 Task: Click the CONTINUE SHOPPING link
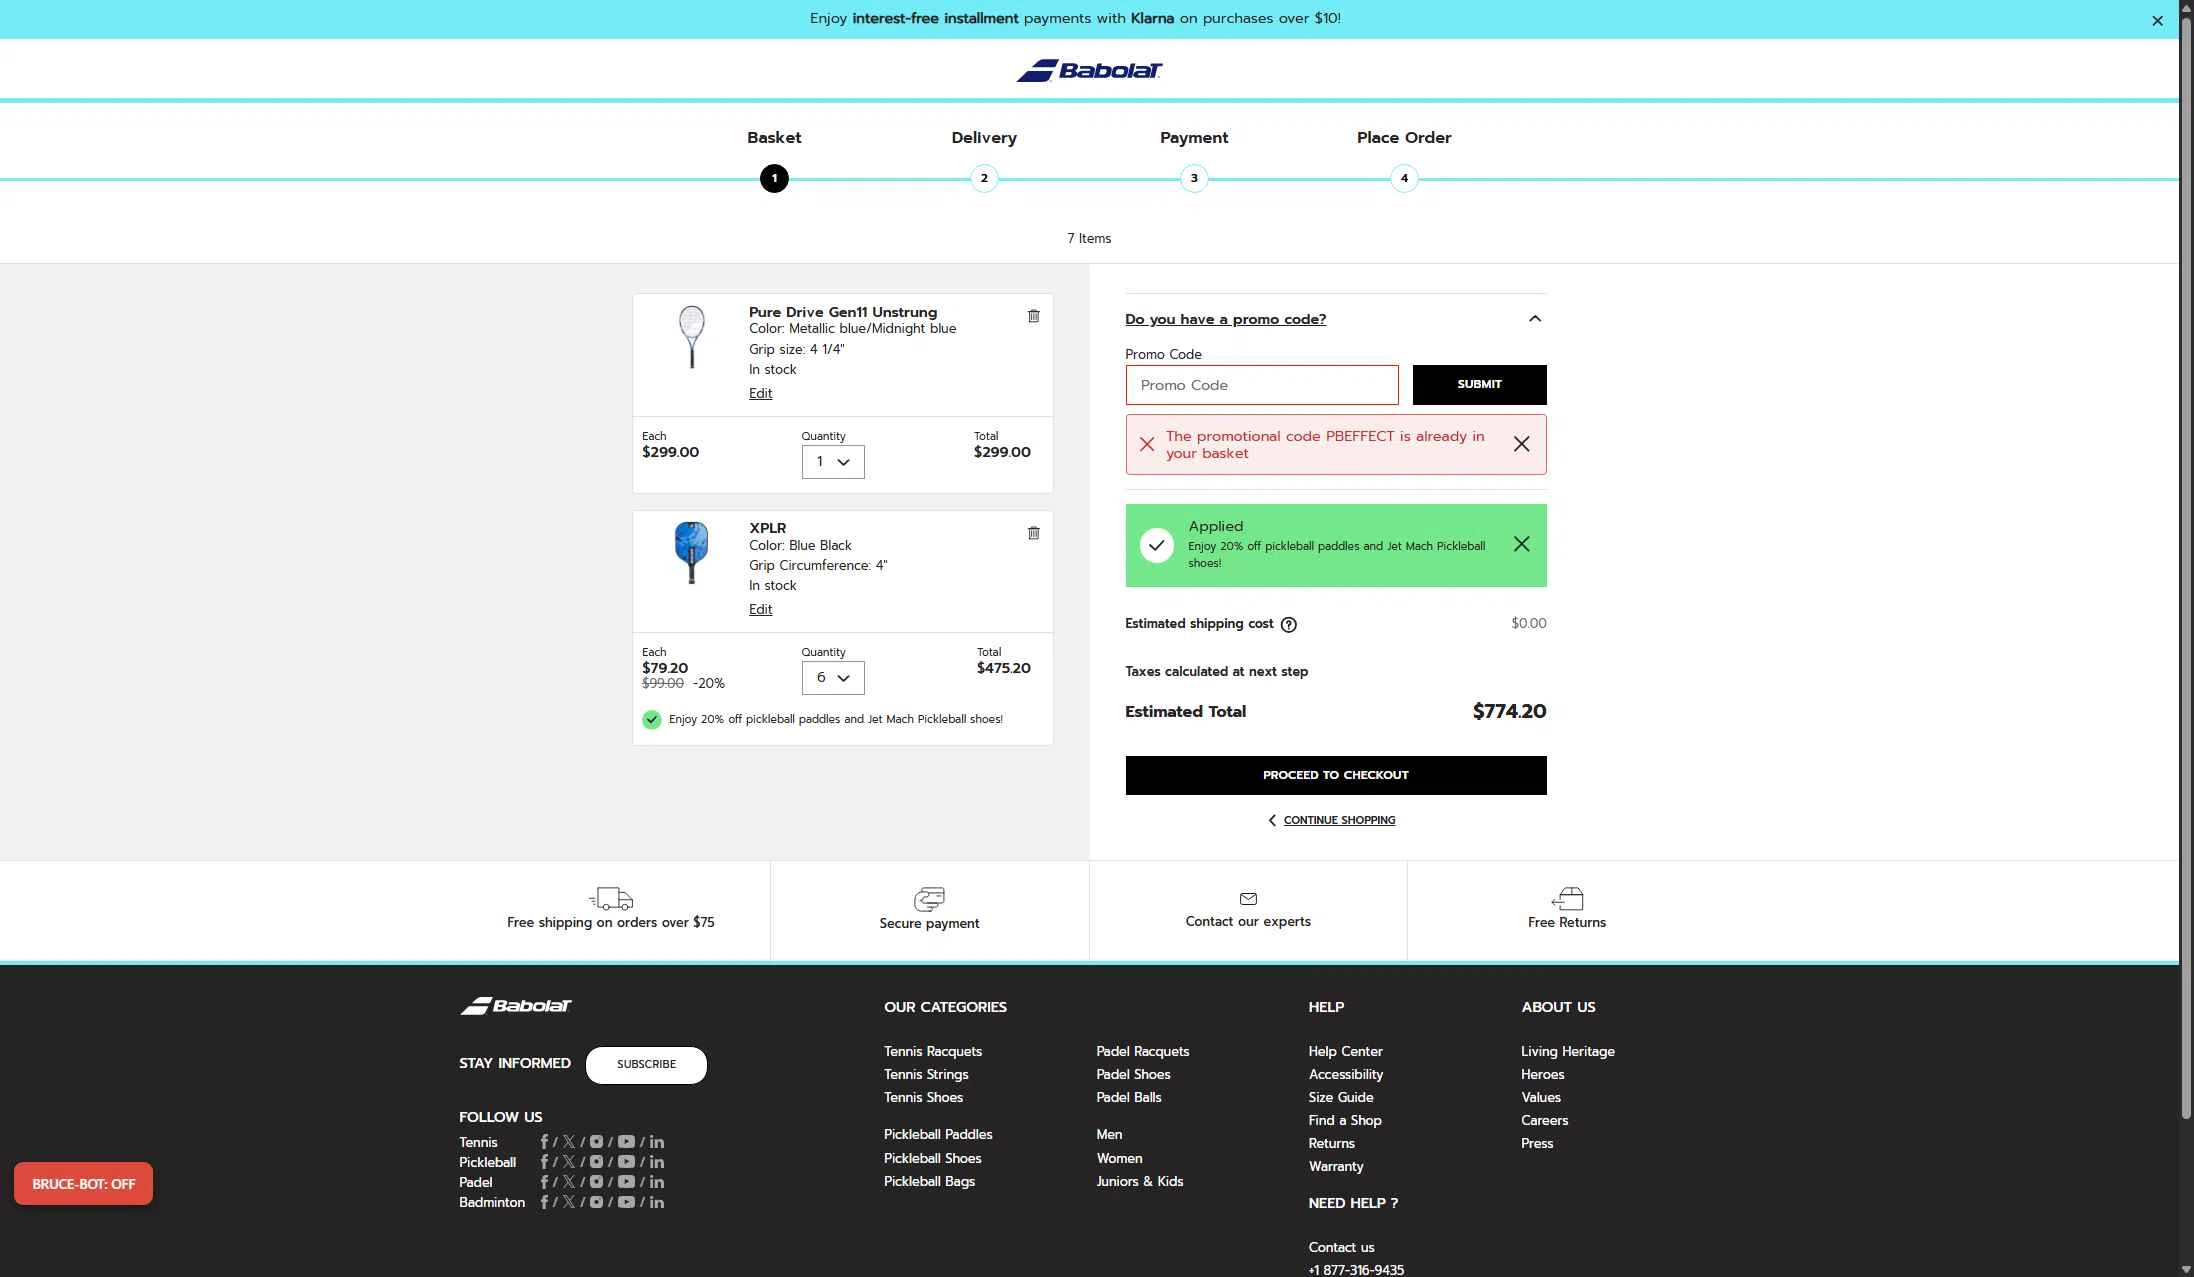click(1338, 820)
